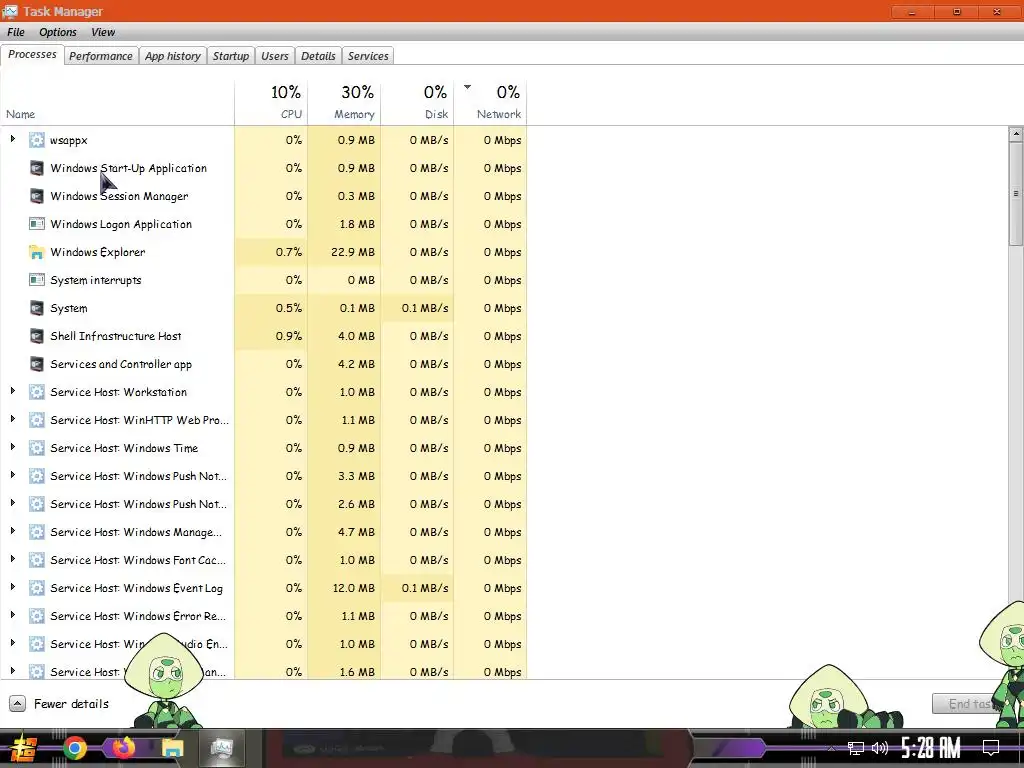Switch to the Services tab
Image resolution: width=1024 pixels, height=768 pixels.
pyautogui.click(x=368, y=56)
